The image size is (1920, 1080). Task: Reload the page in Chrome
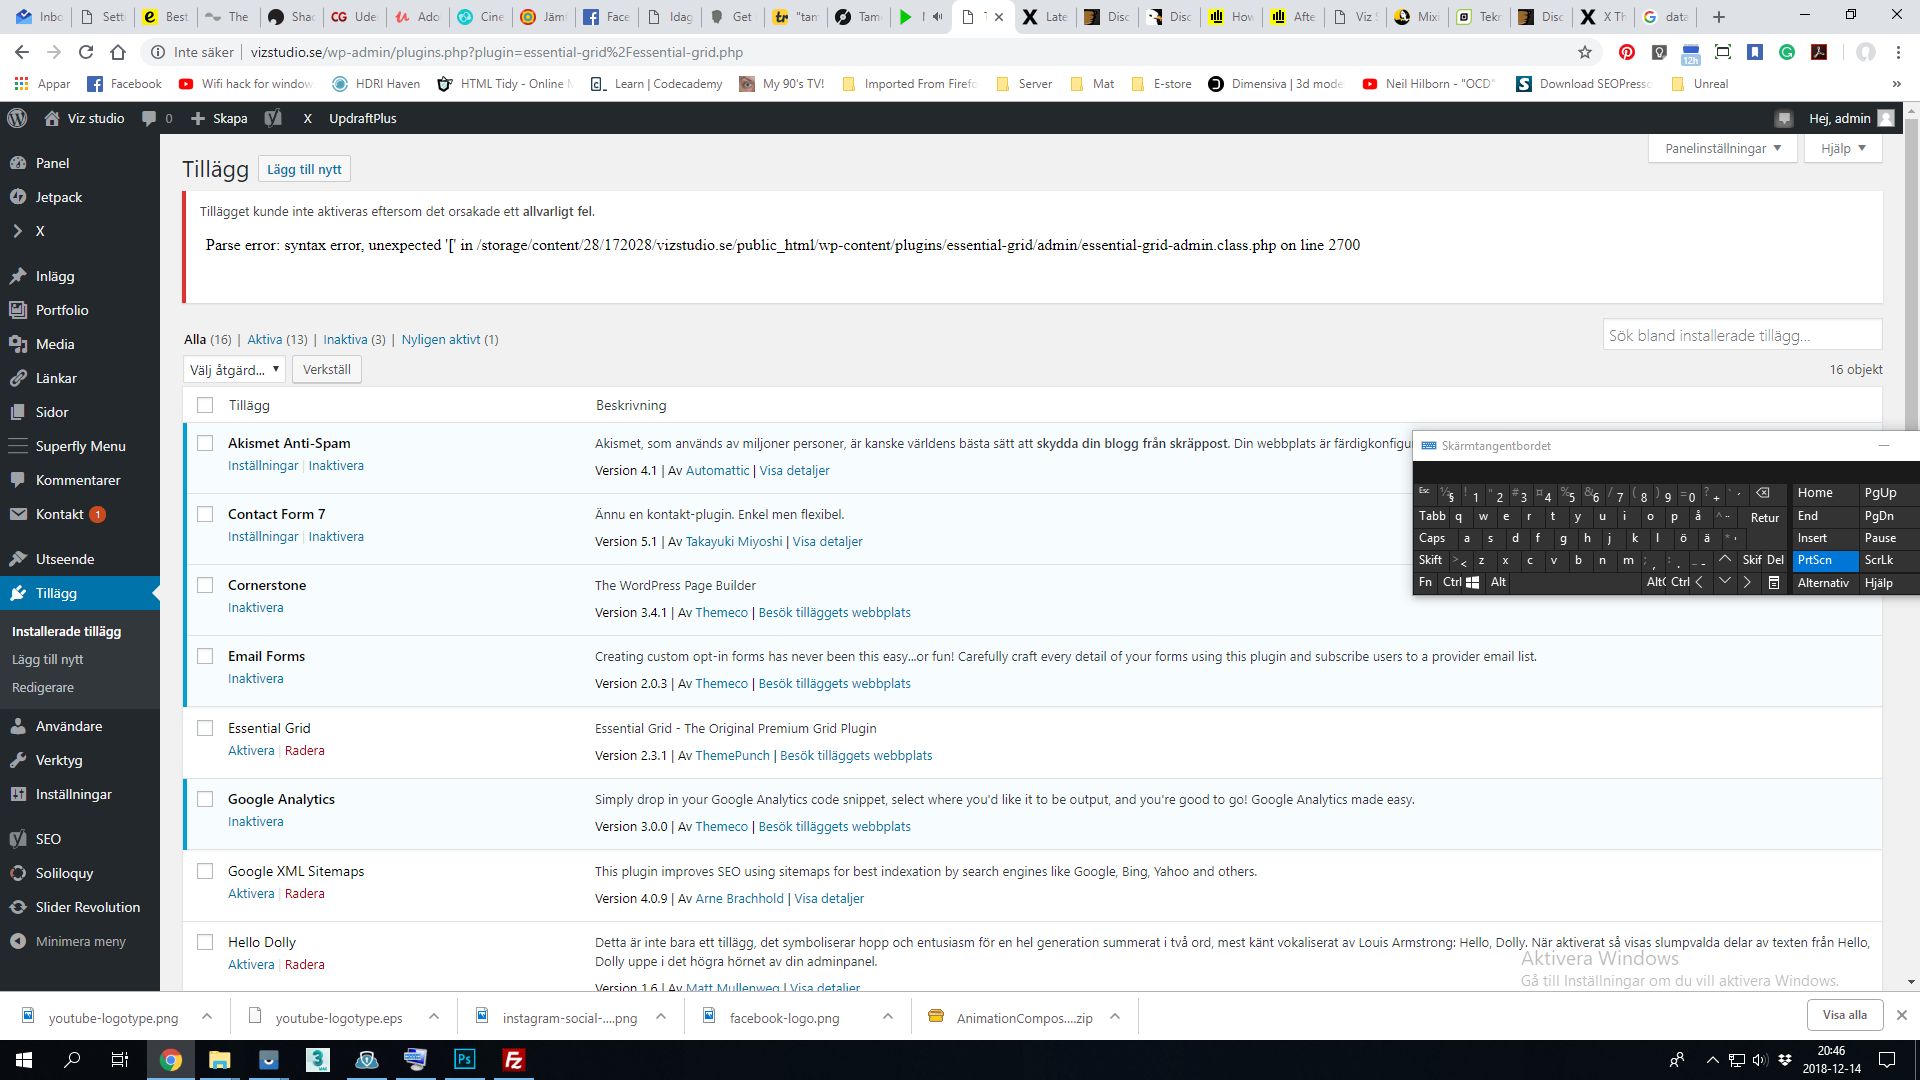(86, 52)
